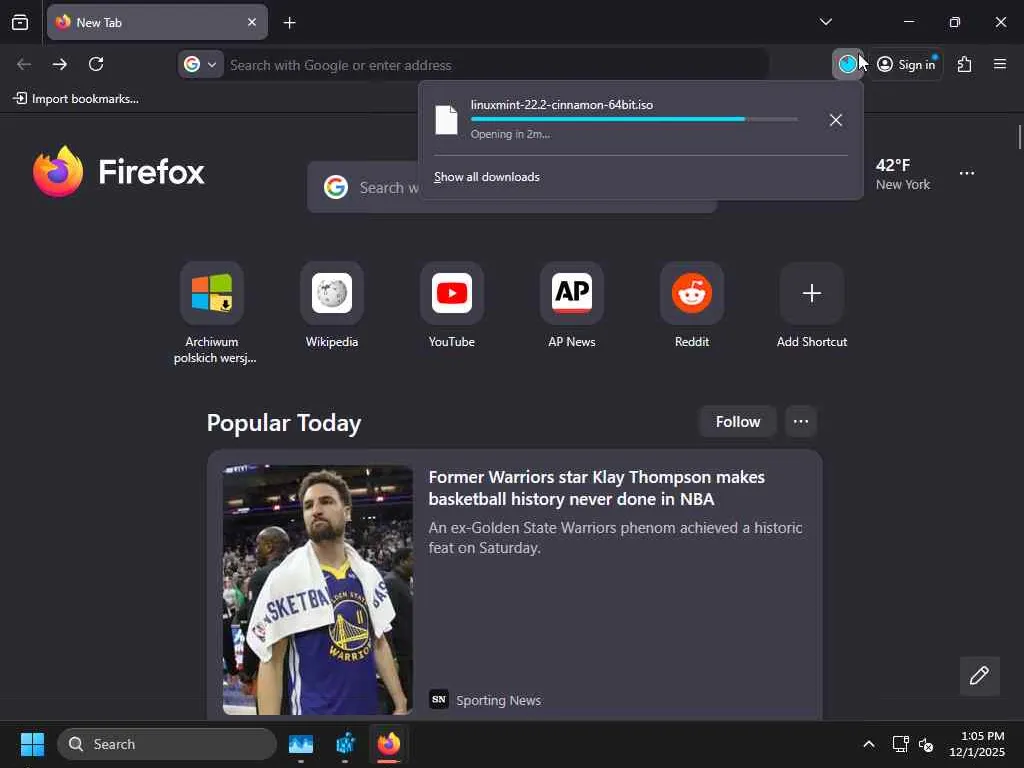Image resolution: width=1024 pixels, height=768 pixels.
Task: Go forward with the forward arrow
Action: 59,64
